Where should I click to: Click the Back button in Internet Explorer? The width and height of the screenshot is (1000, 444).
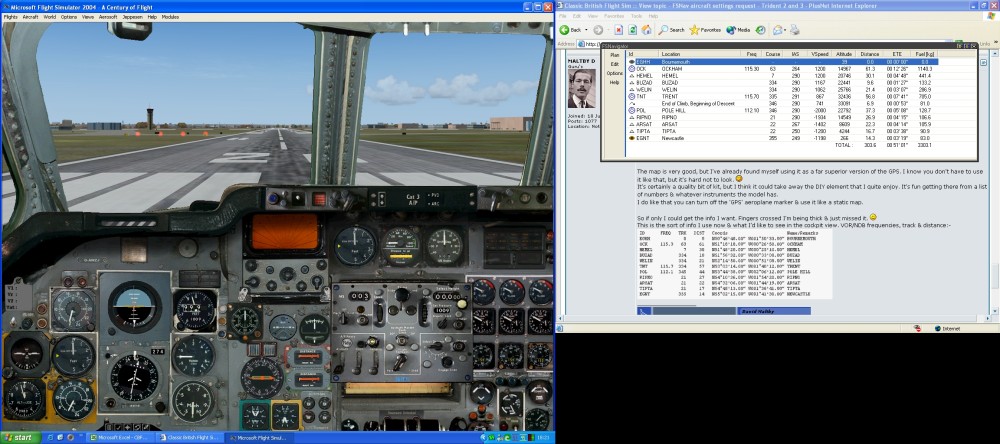pyautogui.click(x=570, y=30)
